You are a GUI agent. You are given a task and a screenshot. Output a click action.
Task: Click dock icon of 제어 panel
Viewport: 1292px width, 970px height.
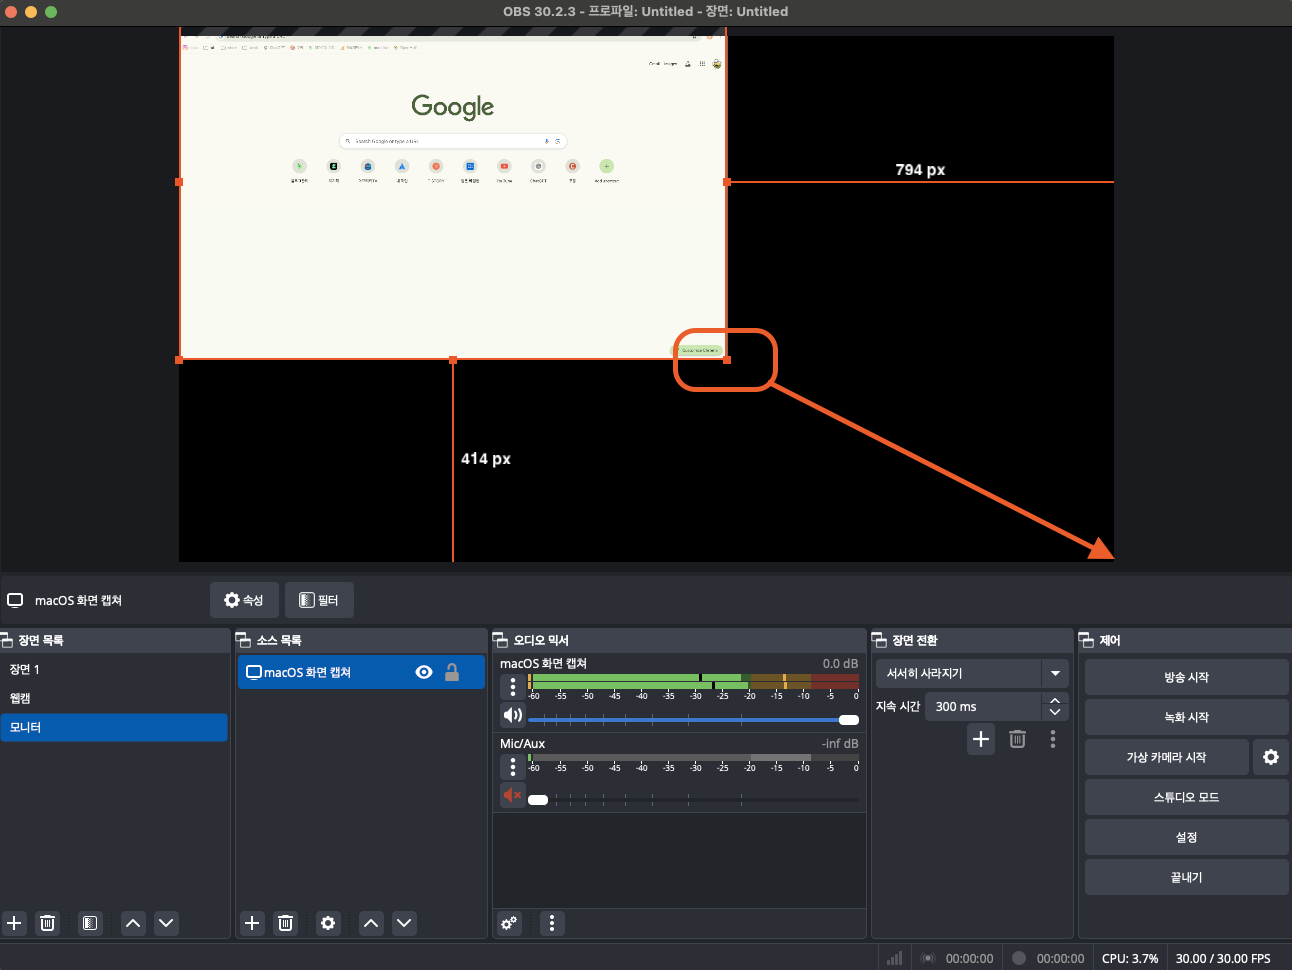(1086, 640)
